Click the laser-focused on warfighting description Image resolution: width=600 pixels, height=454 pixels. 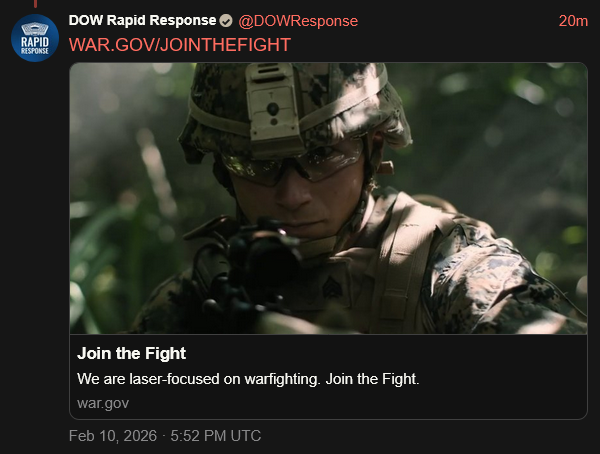tap(248, 379)
